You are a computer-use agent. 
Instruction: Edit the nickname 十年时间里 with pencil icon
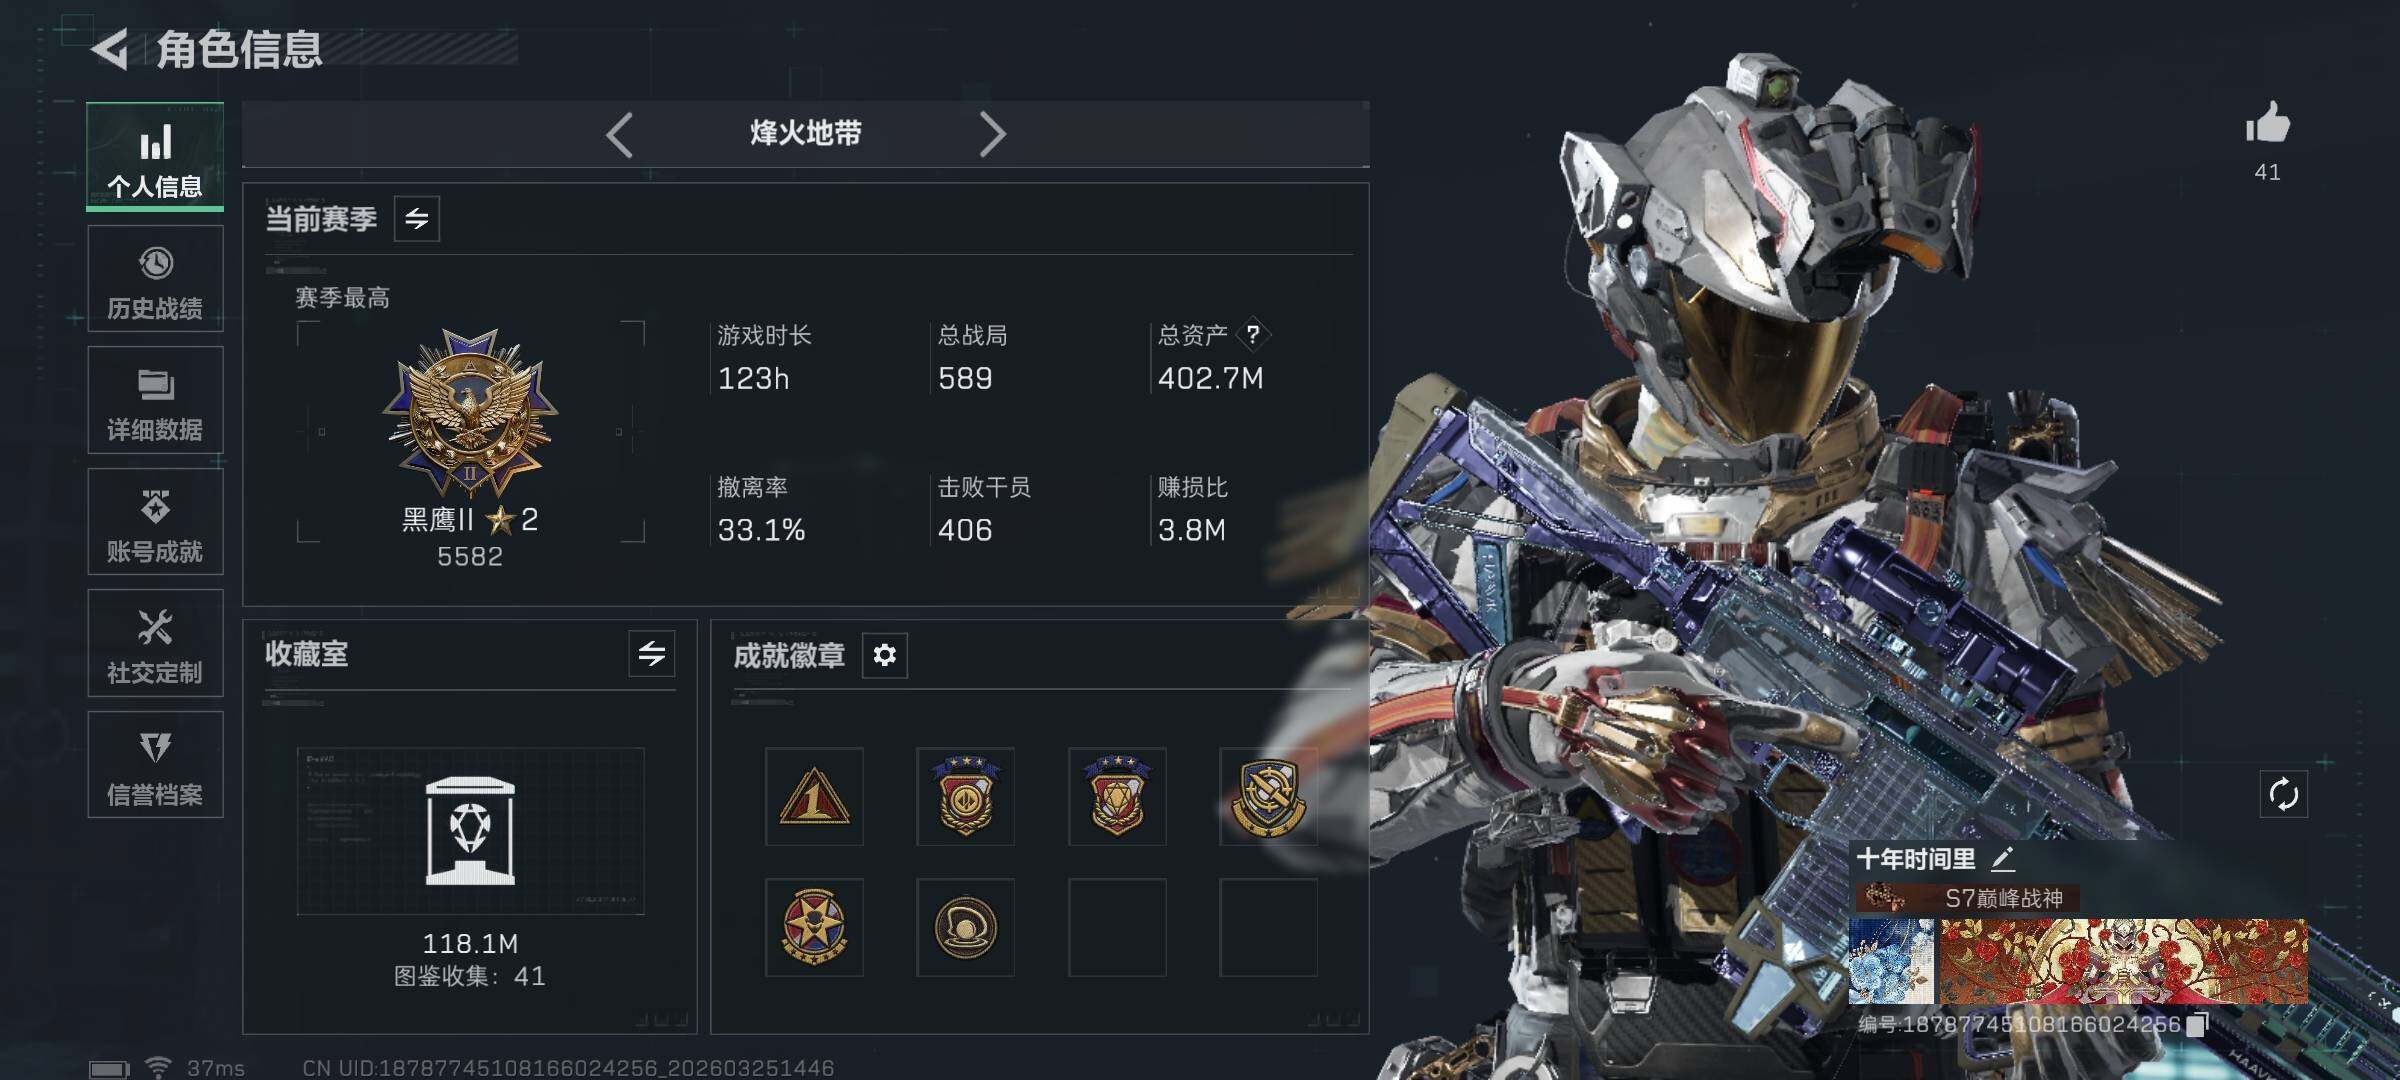pos(2002,859)
